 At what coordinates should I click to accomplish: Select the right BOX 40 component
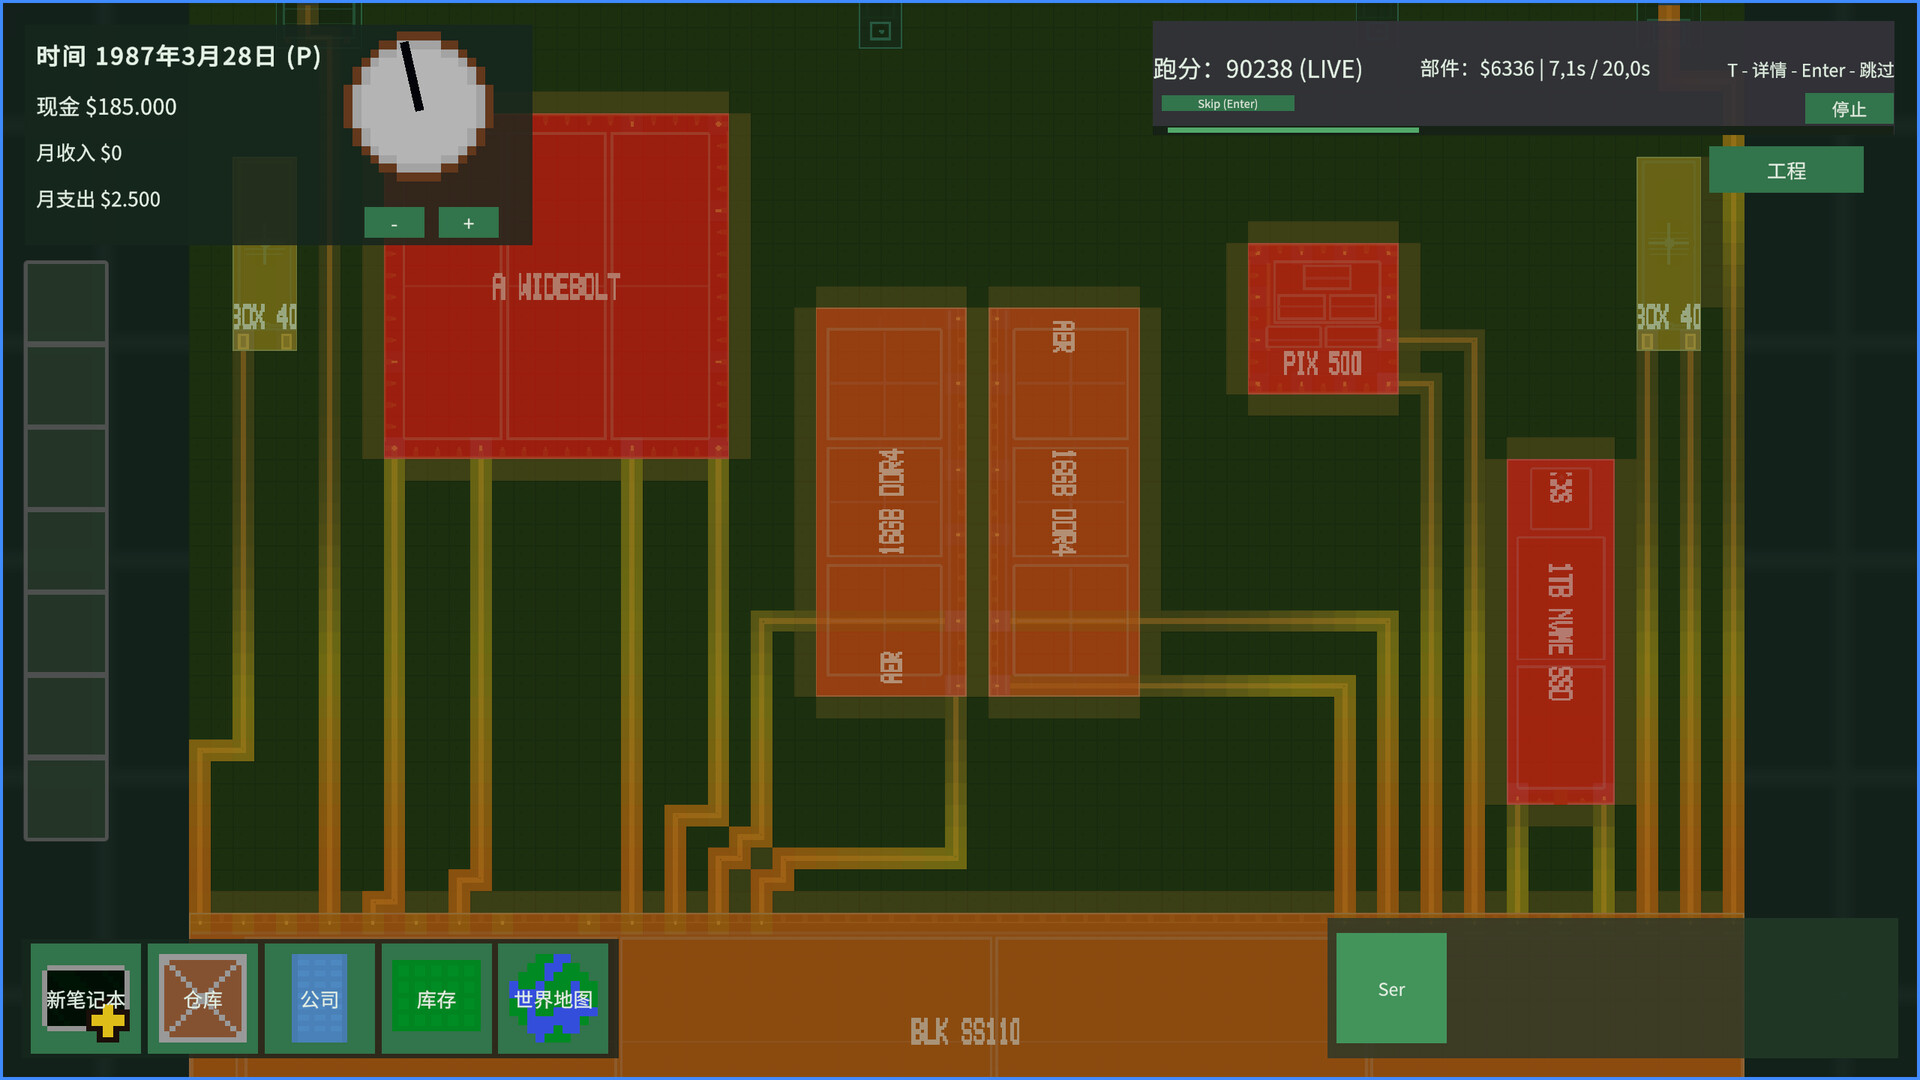tap(1668, 254)
